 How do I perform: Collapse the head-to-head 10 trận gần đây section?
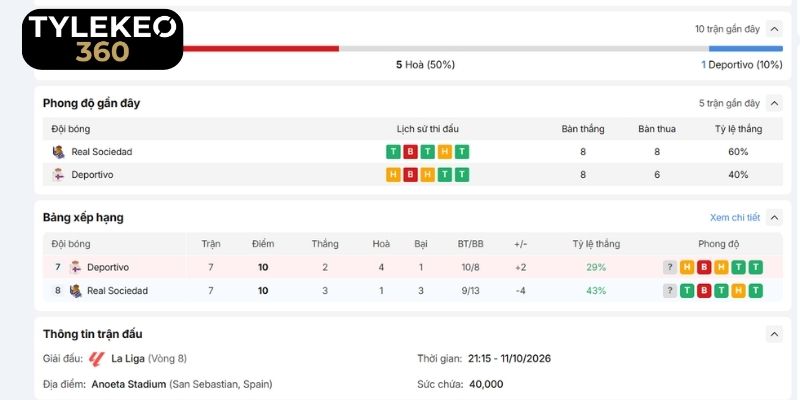pyautogui.click(x=774, y=29)
